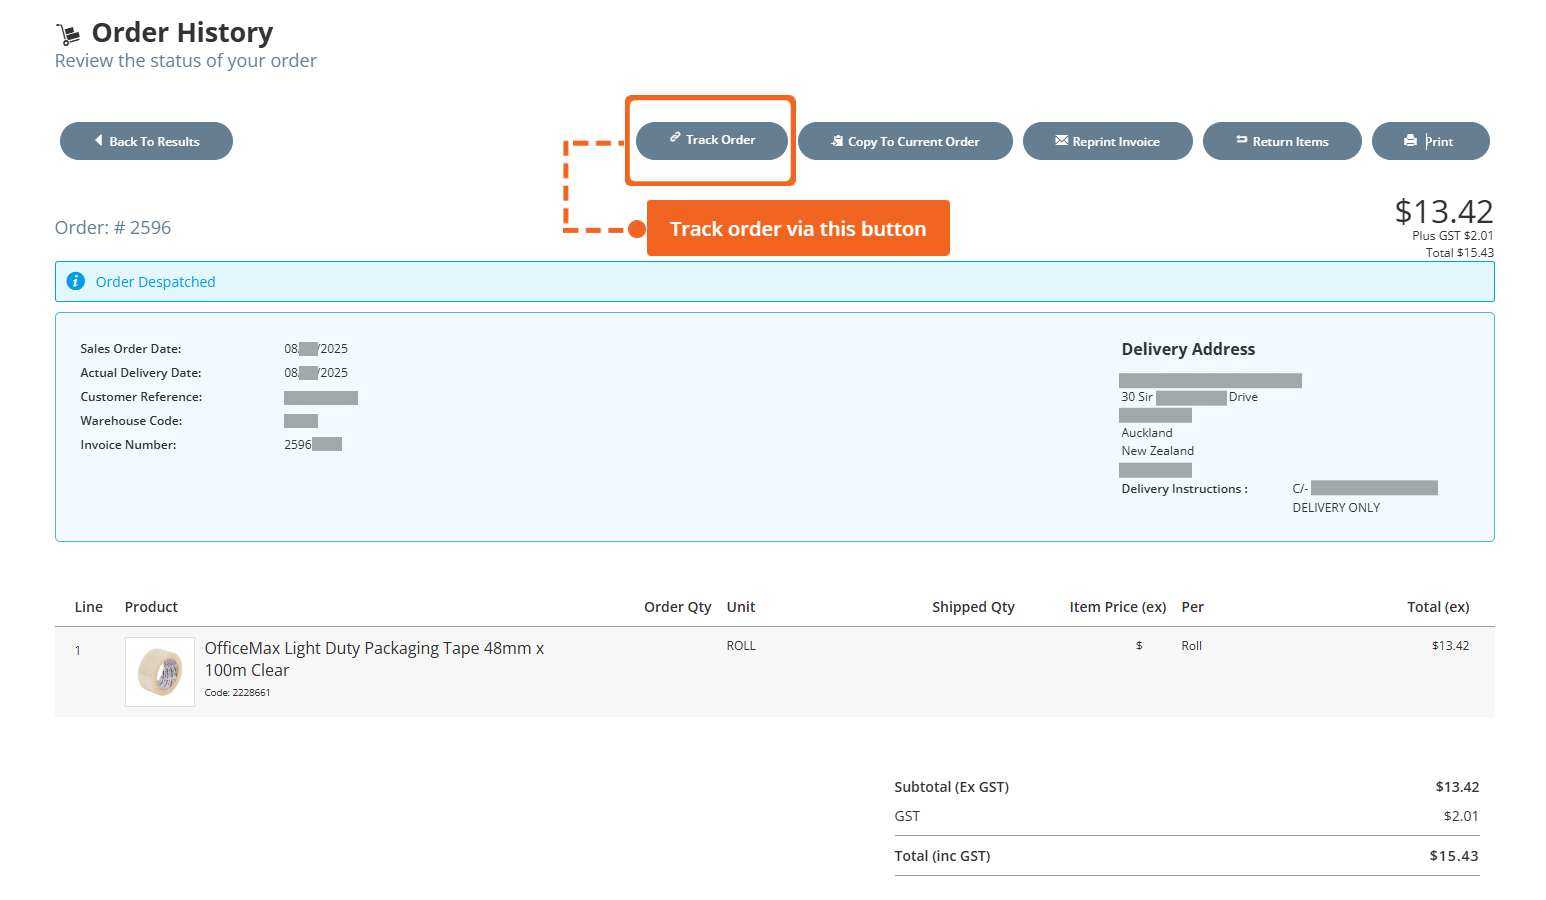The width and height of the screenshot is (1546, 900).
Task: Select the Order # 2596 heading
Action: (113, 227)
